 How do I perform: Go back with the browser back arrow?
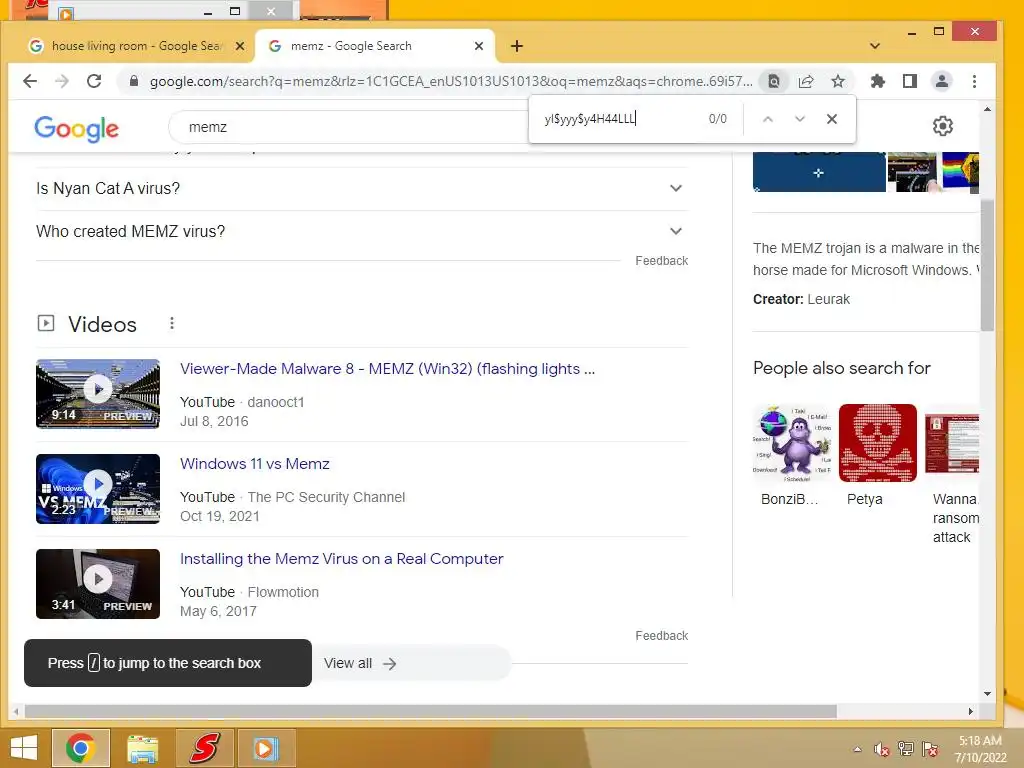[x=29, y=81]
